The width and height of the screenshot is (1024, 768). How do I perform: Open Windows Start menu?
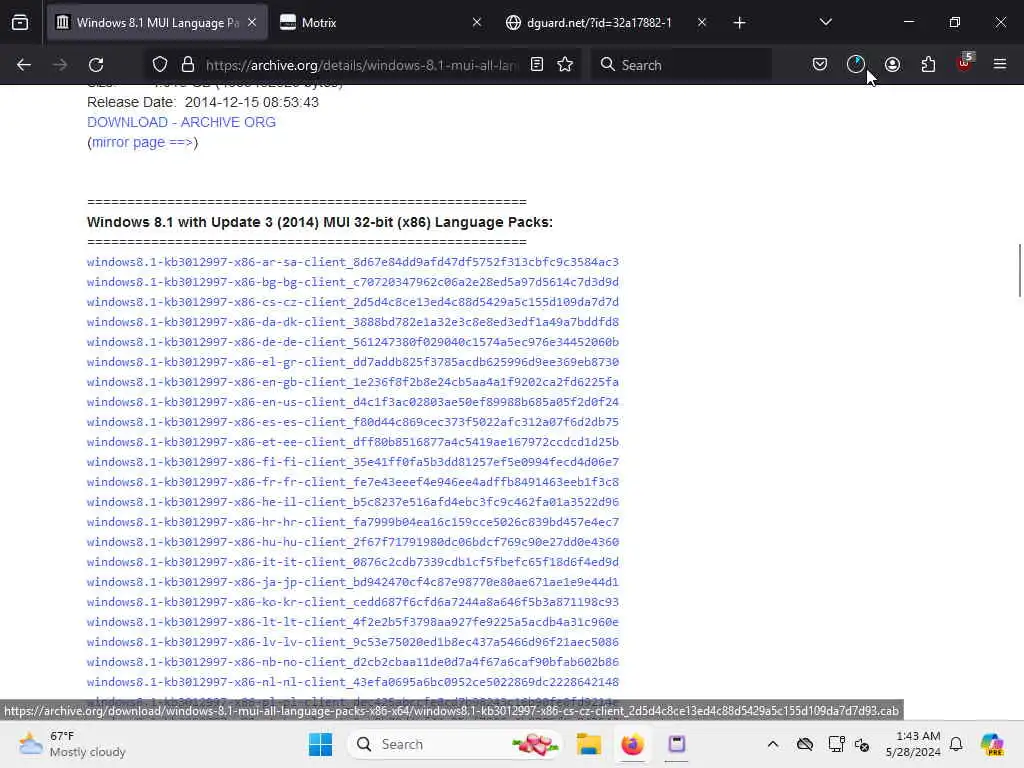pos(320,744)
